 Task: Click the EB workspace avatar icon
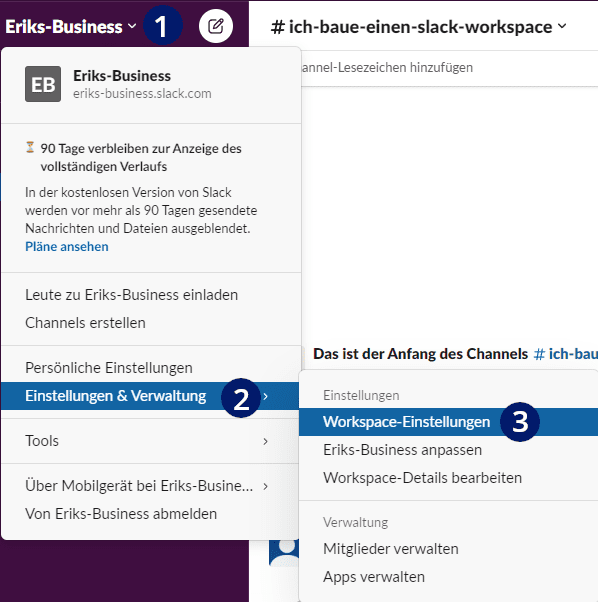43,84
